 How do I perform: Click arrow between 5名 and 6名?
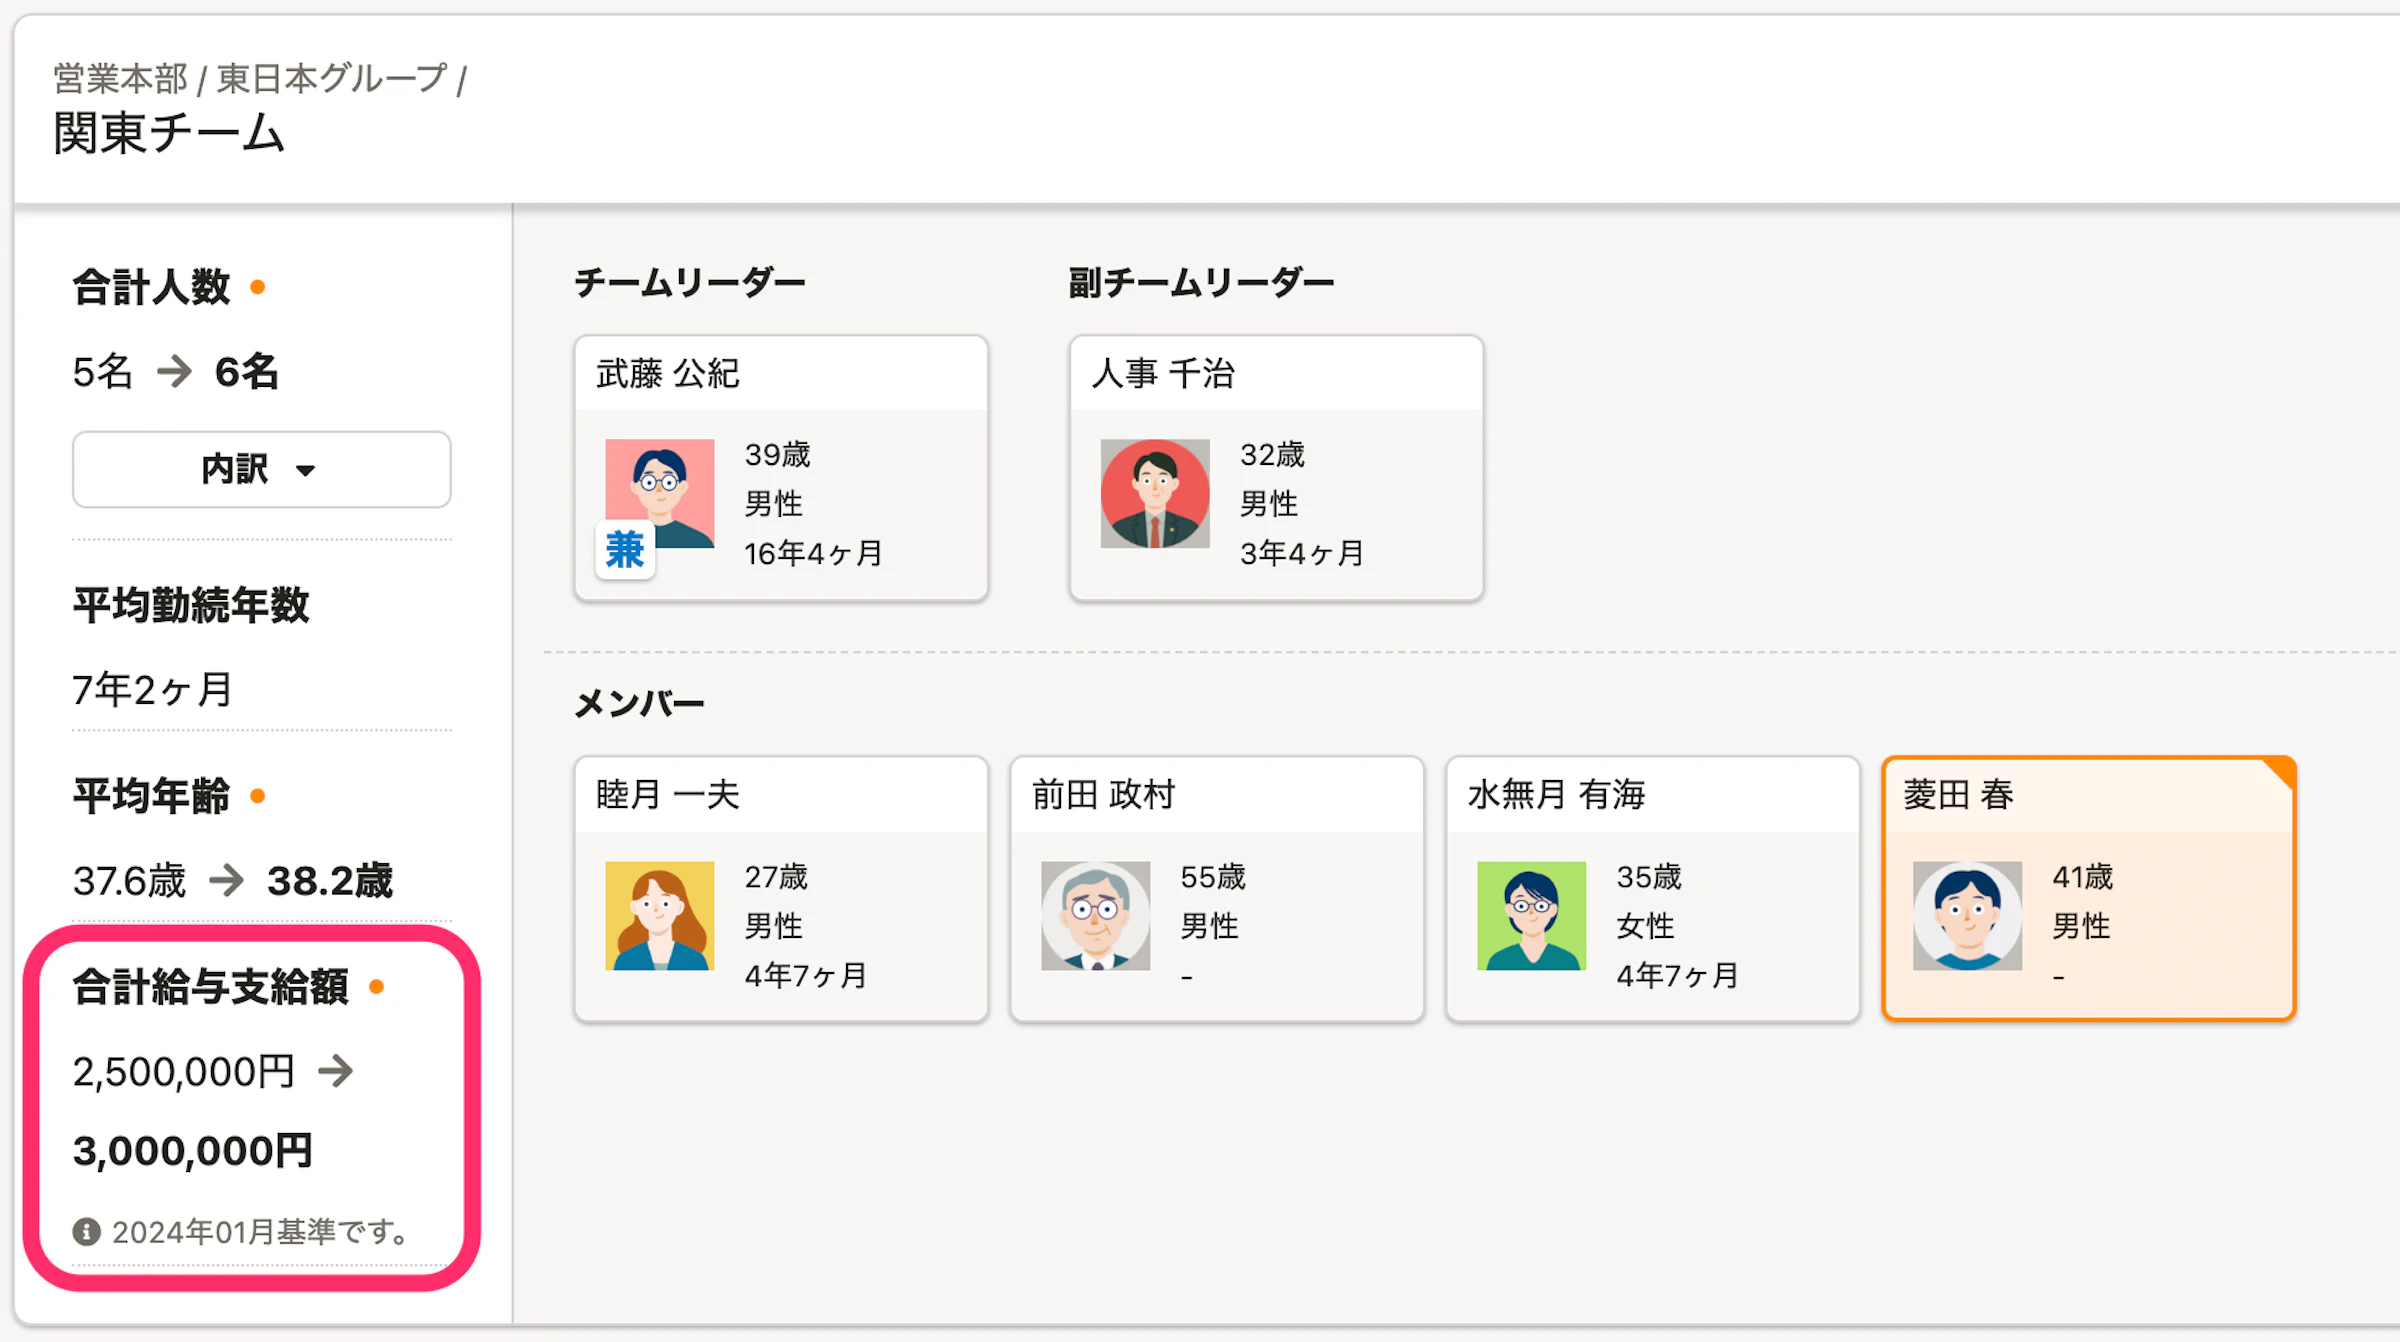point(174,372)
